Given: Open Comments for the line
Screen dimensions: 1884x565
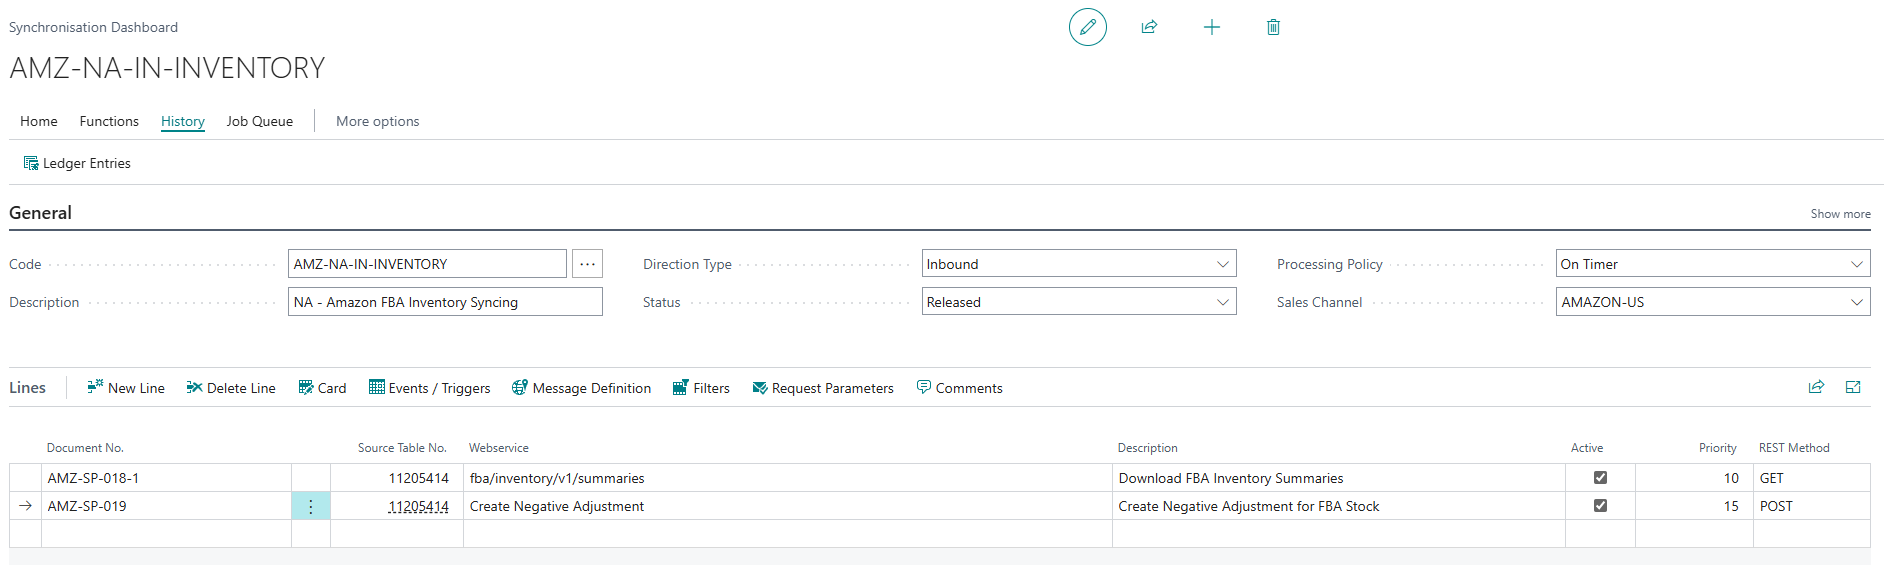Looking at the screenshot, I should pos(959,388).
